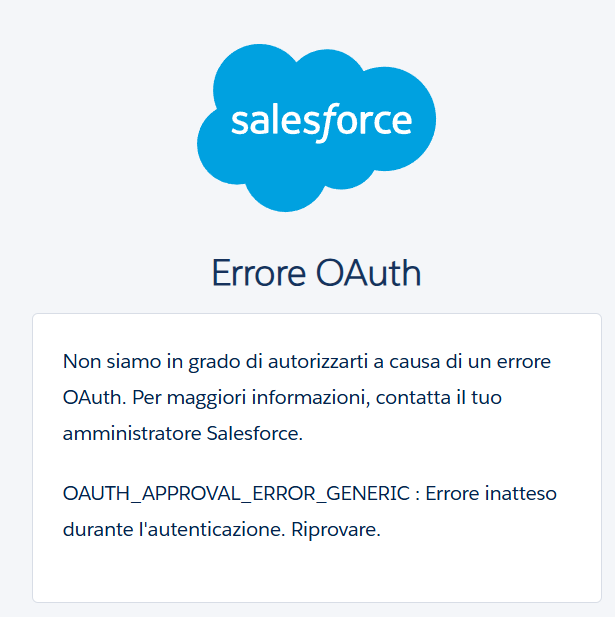Click the "Errore OAuth" page heading
Viewport: 615px width, 617px height.
tap(316, 273)
